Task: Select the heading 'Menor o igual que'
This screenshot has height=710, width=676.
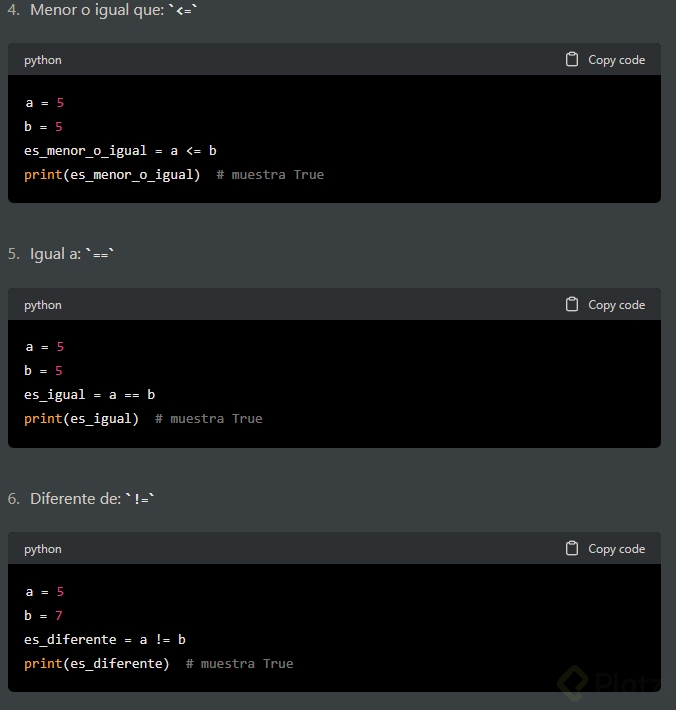Action: pyautogui.click(x=97, y=10)
